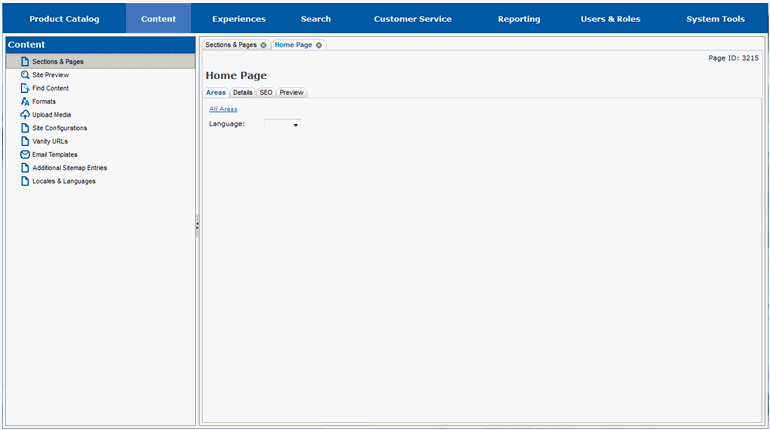
Task: Collapse the Content sidebar using splitter handle
Action: (197, 226)
